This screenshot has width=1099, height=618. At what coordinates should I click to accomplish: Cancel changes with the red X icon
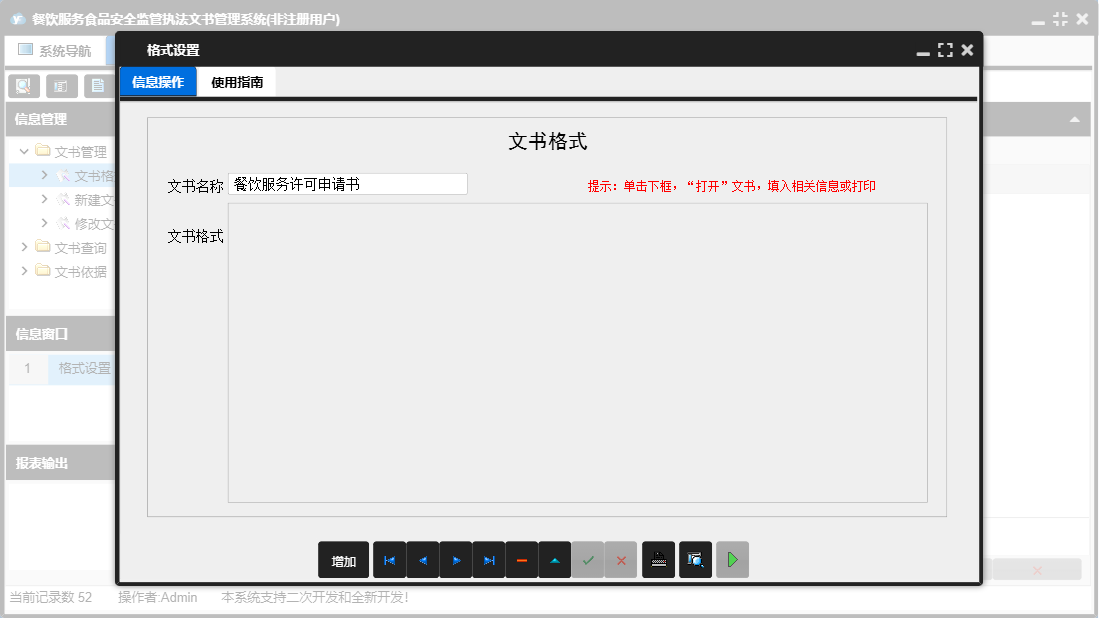(621, 560)
